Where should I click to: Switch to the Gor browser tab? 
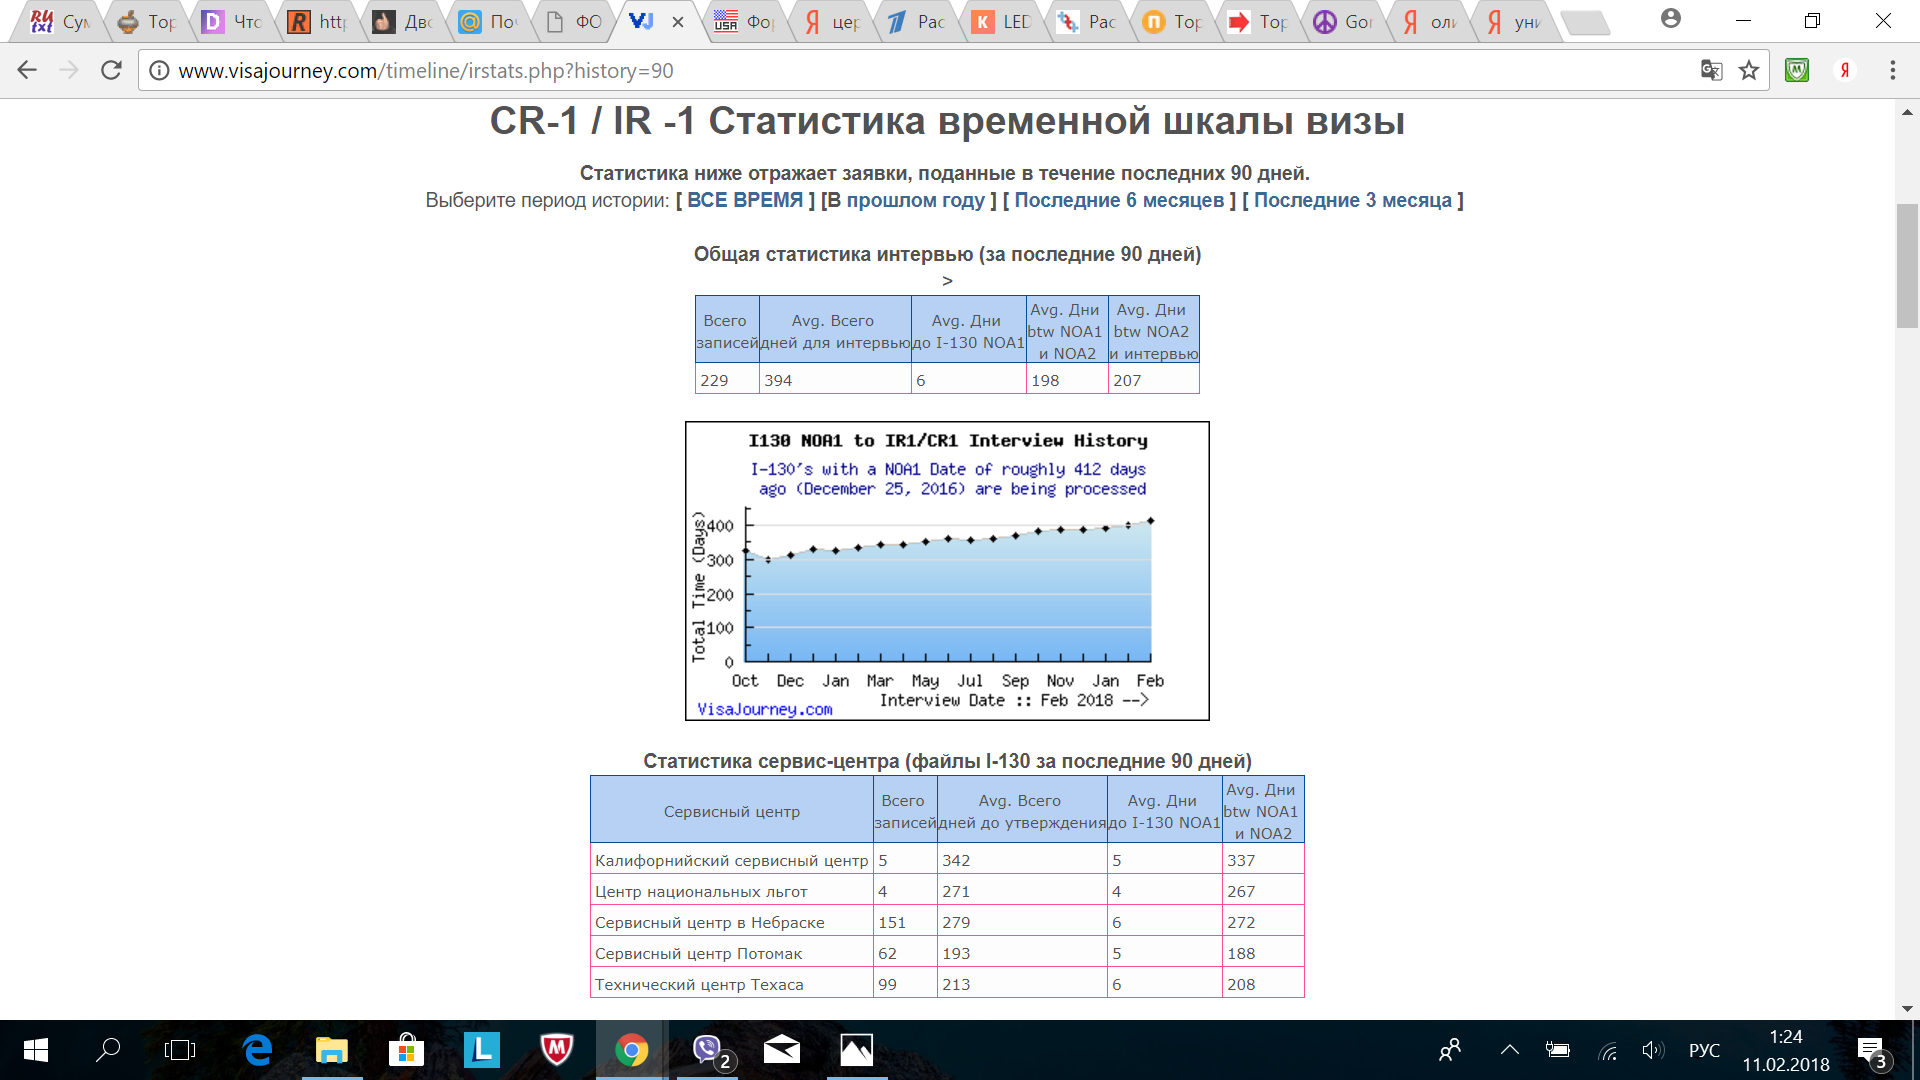1345,22
